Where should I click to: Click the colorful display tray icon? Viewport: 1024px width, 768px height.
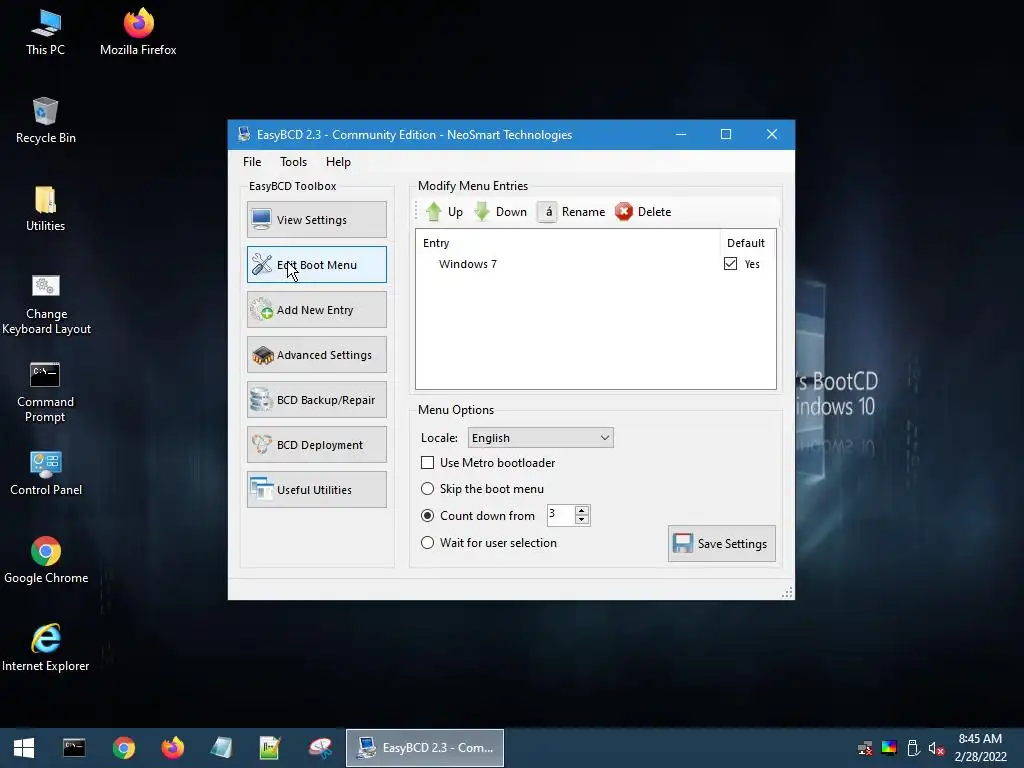coord(889,748)
